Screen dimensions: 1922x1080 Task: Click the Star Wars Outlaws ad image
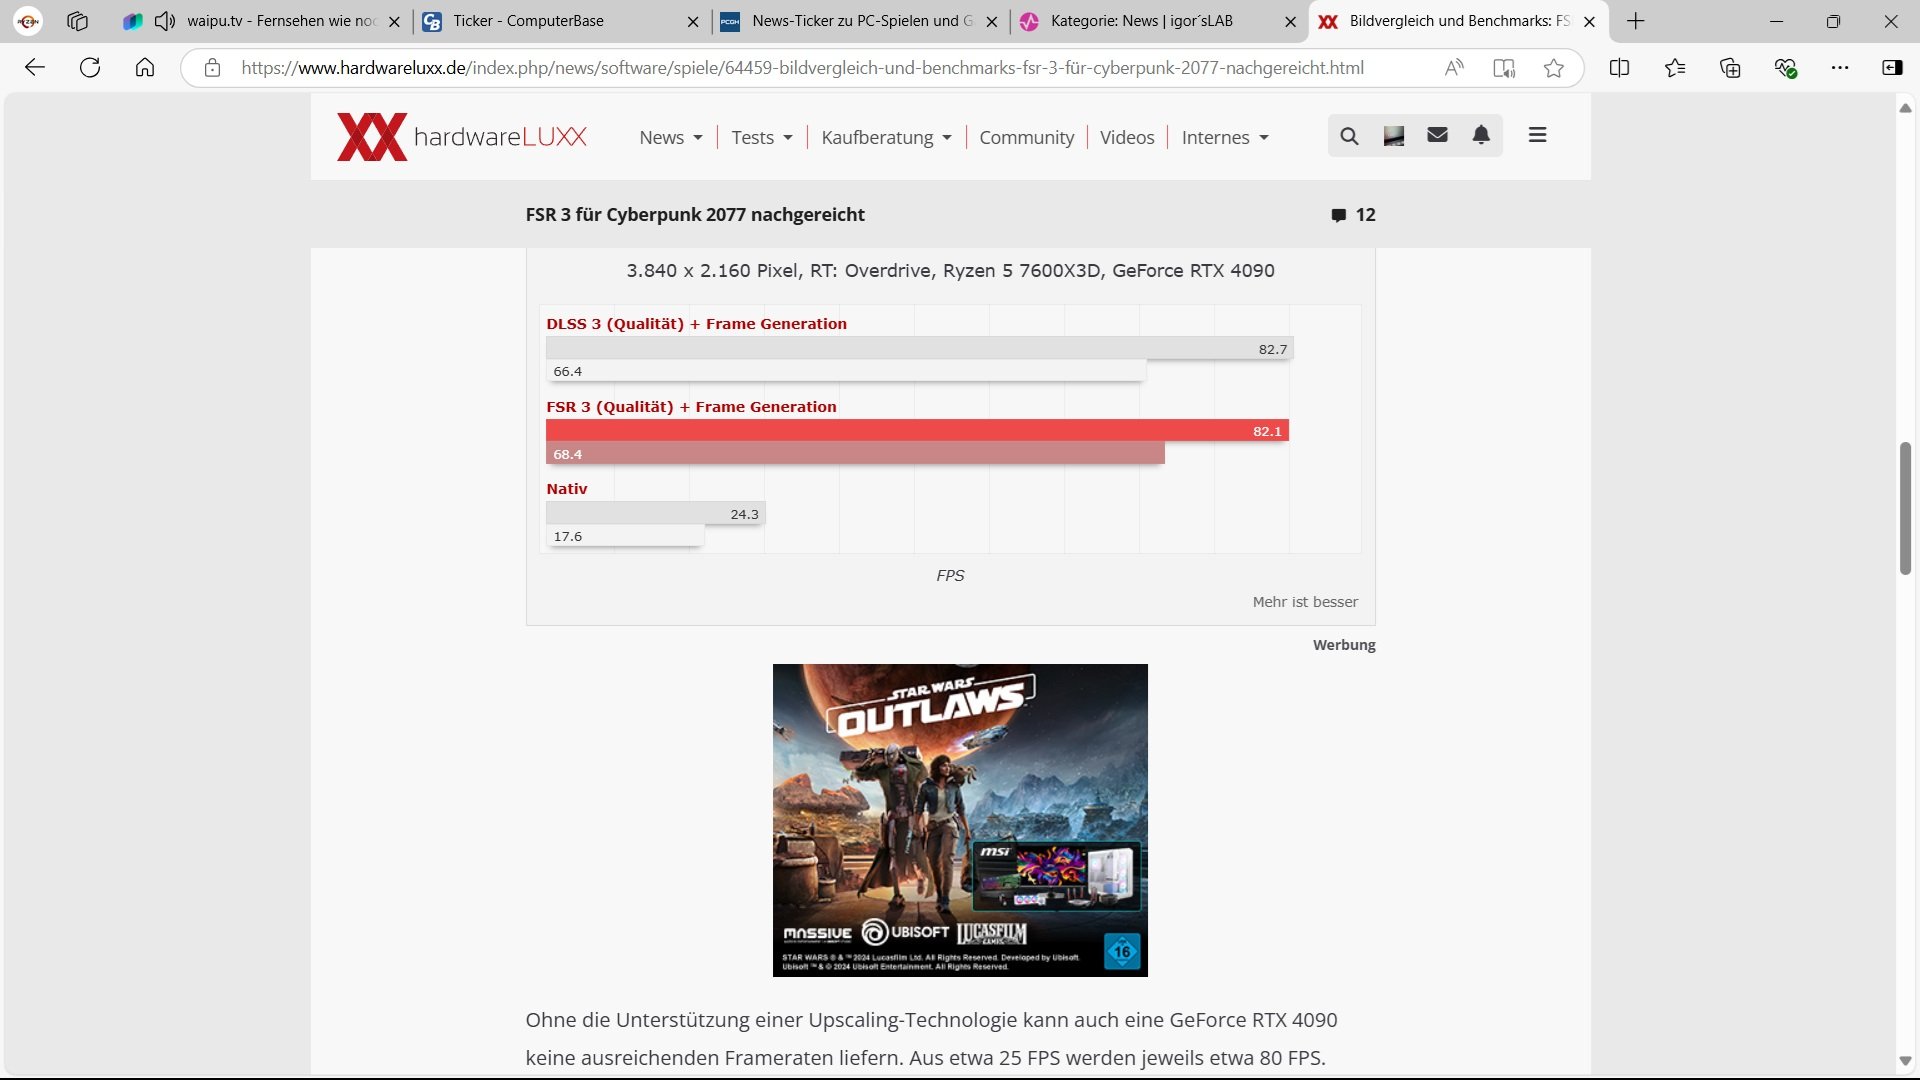click(x=961, y=821)
